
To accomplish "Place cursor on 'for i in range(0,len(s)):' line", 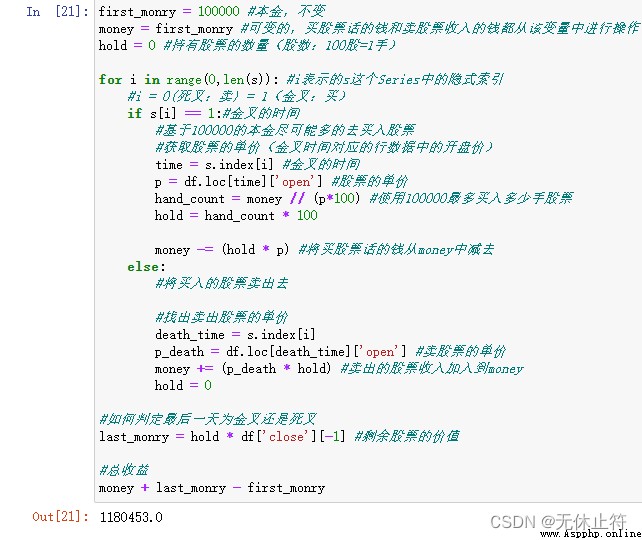I will [x=189, y=79].
